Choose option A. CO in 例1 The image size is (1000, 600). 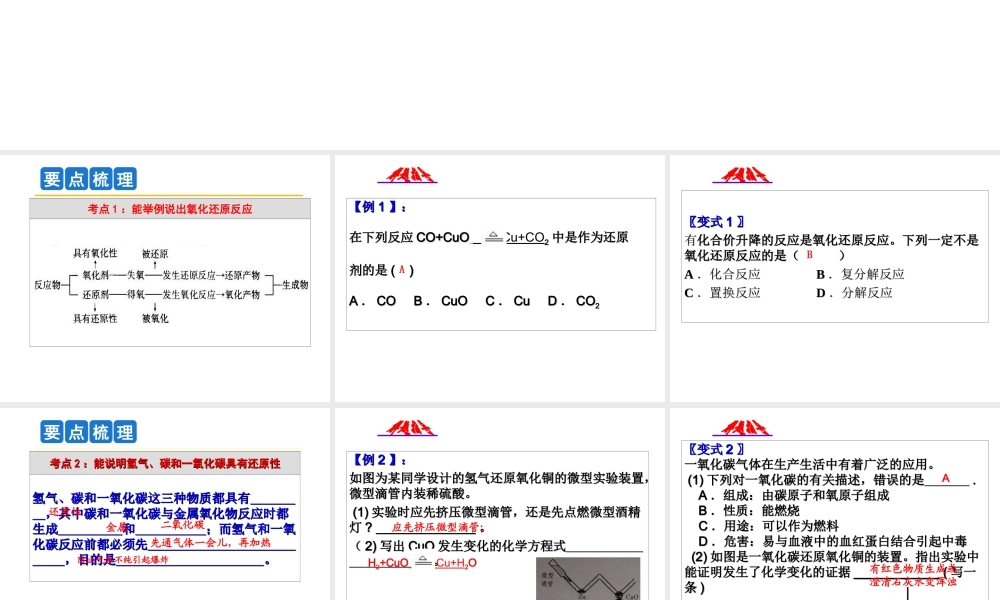(372, 301)
